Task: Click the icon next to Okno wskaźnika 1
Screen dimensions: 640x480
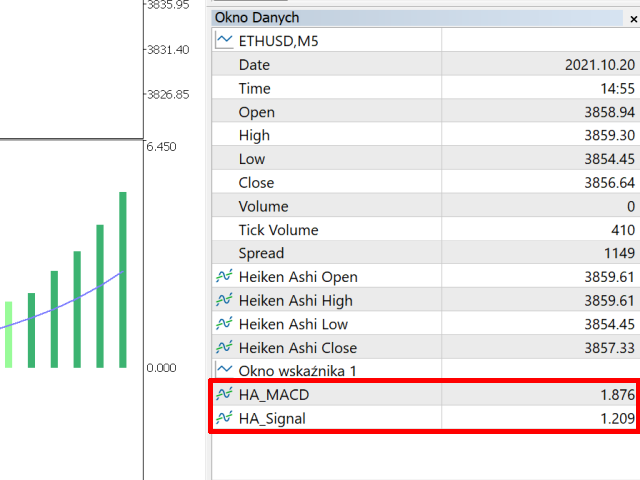Action: tap(224, 370)
